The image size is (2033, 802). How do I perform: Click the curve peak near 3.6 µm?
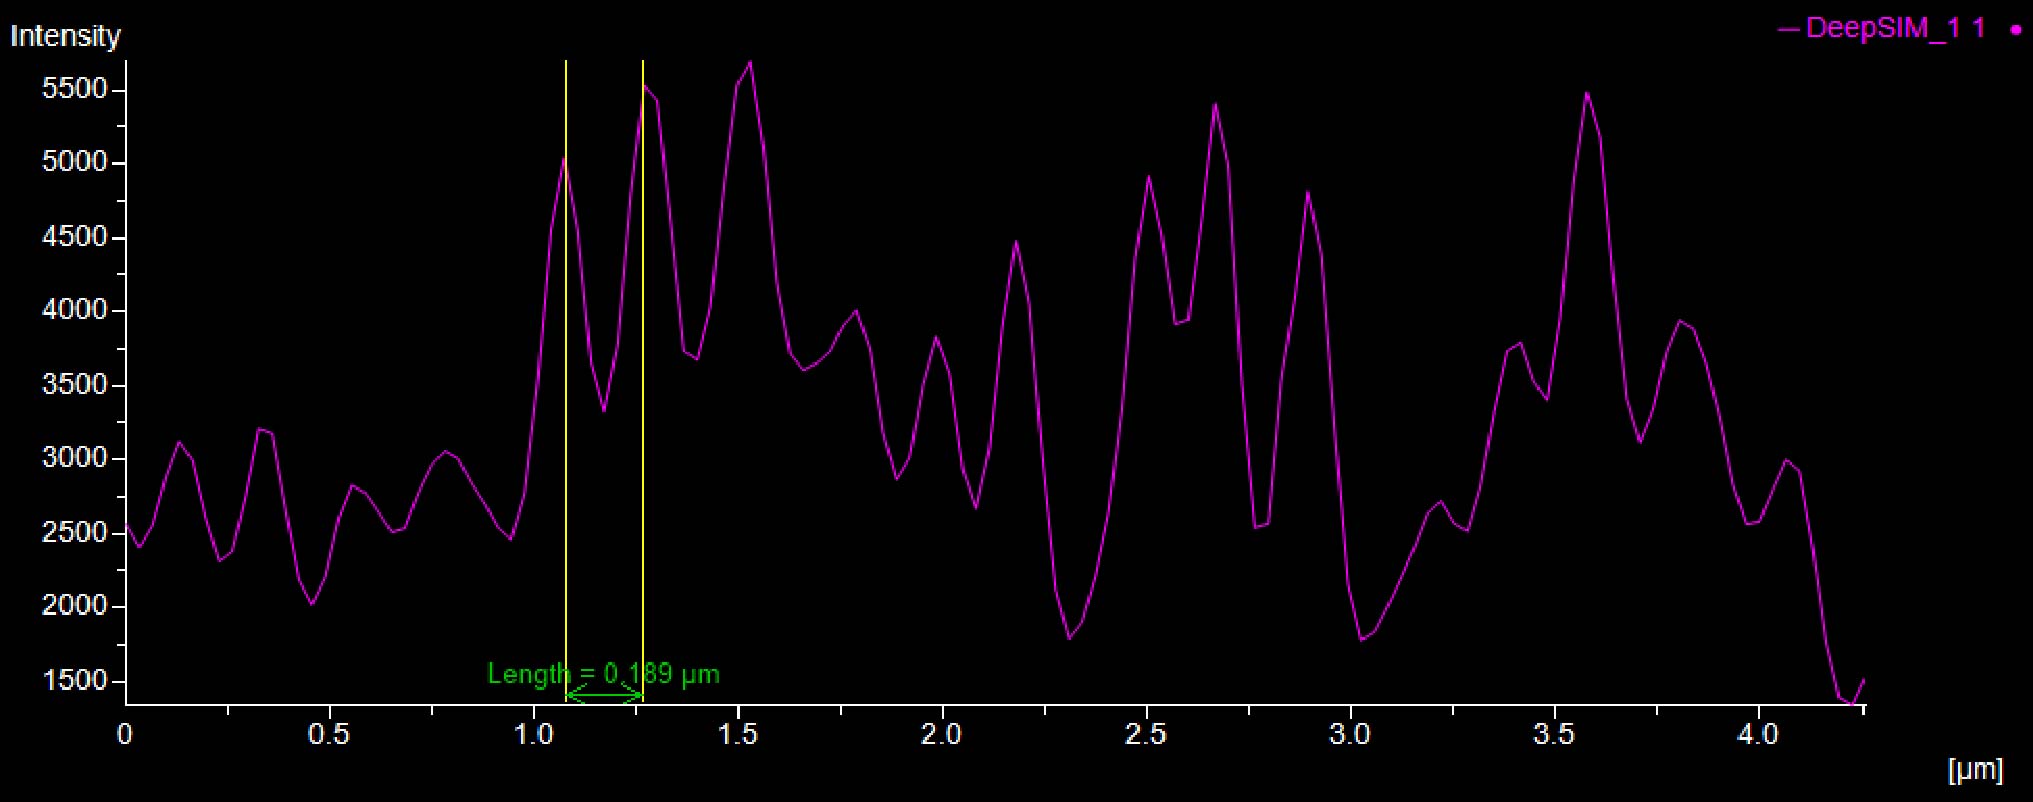pyautogui.click(x=1586, y=94)
